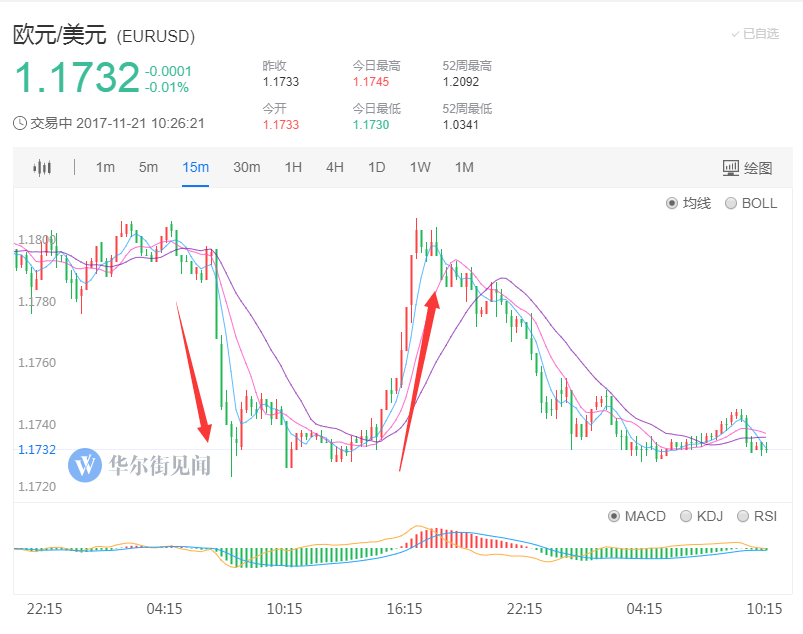Screen dimensions: 803x634
Task: Select the 15m timeframe tab
Action: [x=196, y=167]
